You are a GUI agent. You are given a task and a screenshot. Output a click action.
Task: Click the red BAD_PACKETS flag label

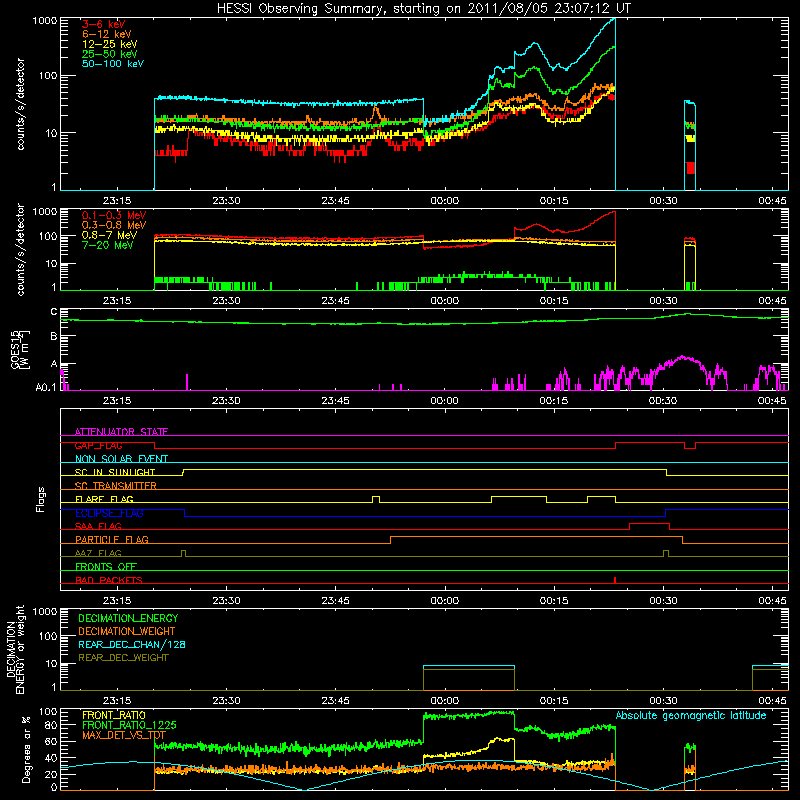109,580
